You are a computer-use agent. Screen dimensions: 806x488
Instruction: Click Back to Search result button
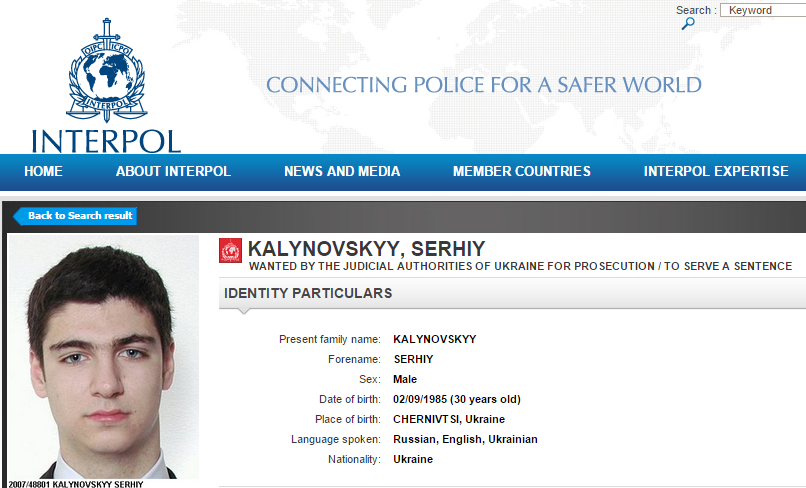(75, 216)
